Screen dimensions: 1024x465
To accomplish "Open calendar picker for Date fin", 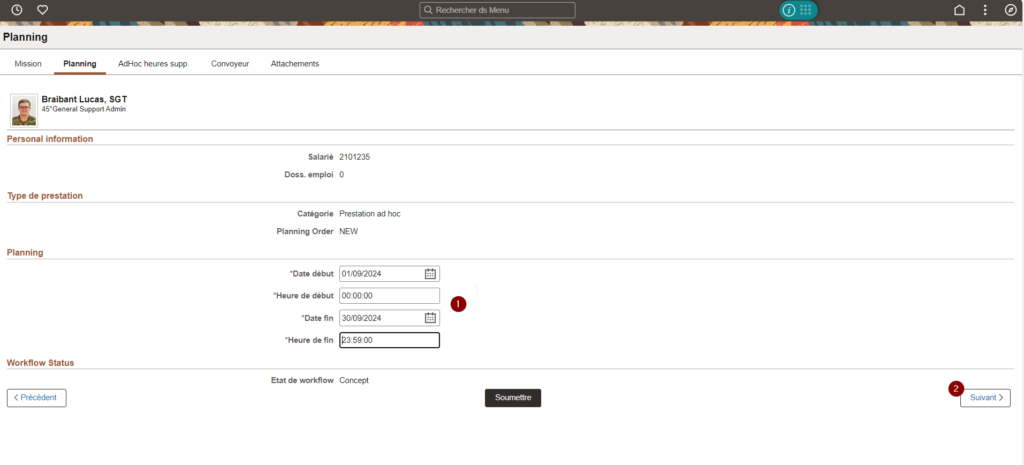I will pyautogui.click(x=430, y=318).
